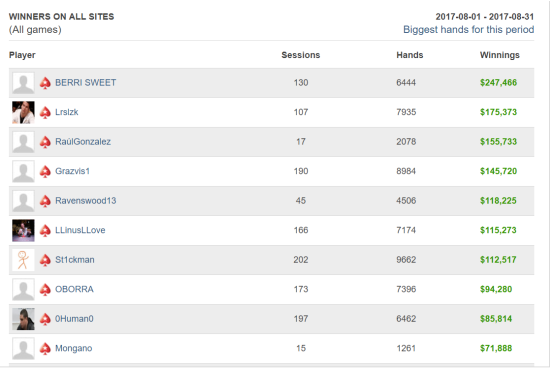Click the red spade icon beside RaúlGonzalez
Screen dimensions: 550x368
[x=45, y=142]
